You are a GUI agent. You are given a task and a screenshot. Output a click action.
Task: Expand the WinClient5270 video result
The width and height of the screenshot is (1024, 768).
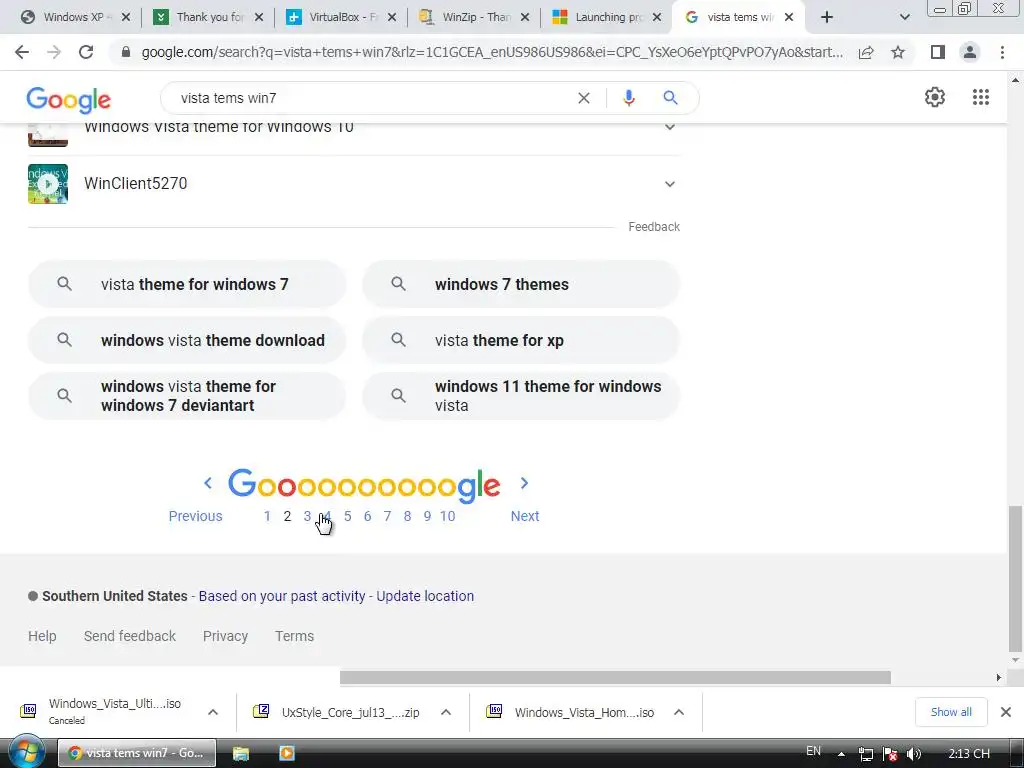(x=669, y=184)
